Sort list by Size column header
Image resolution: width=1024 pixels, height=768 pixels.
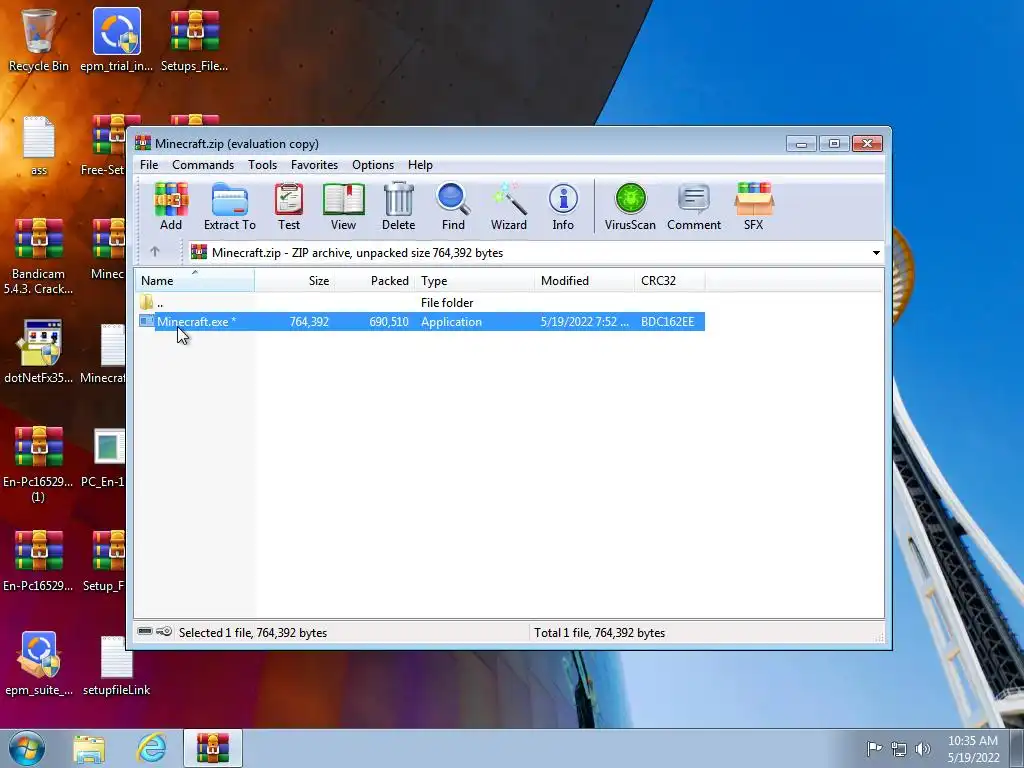[x=294, y=281]
